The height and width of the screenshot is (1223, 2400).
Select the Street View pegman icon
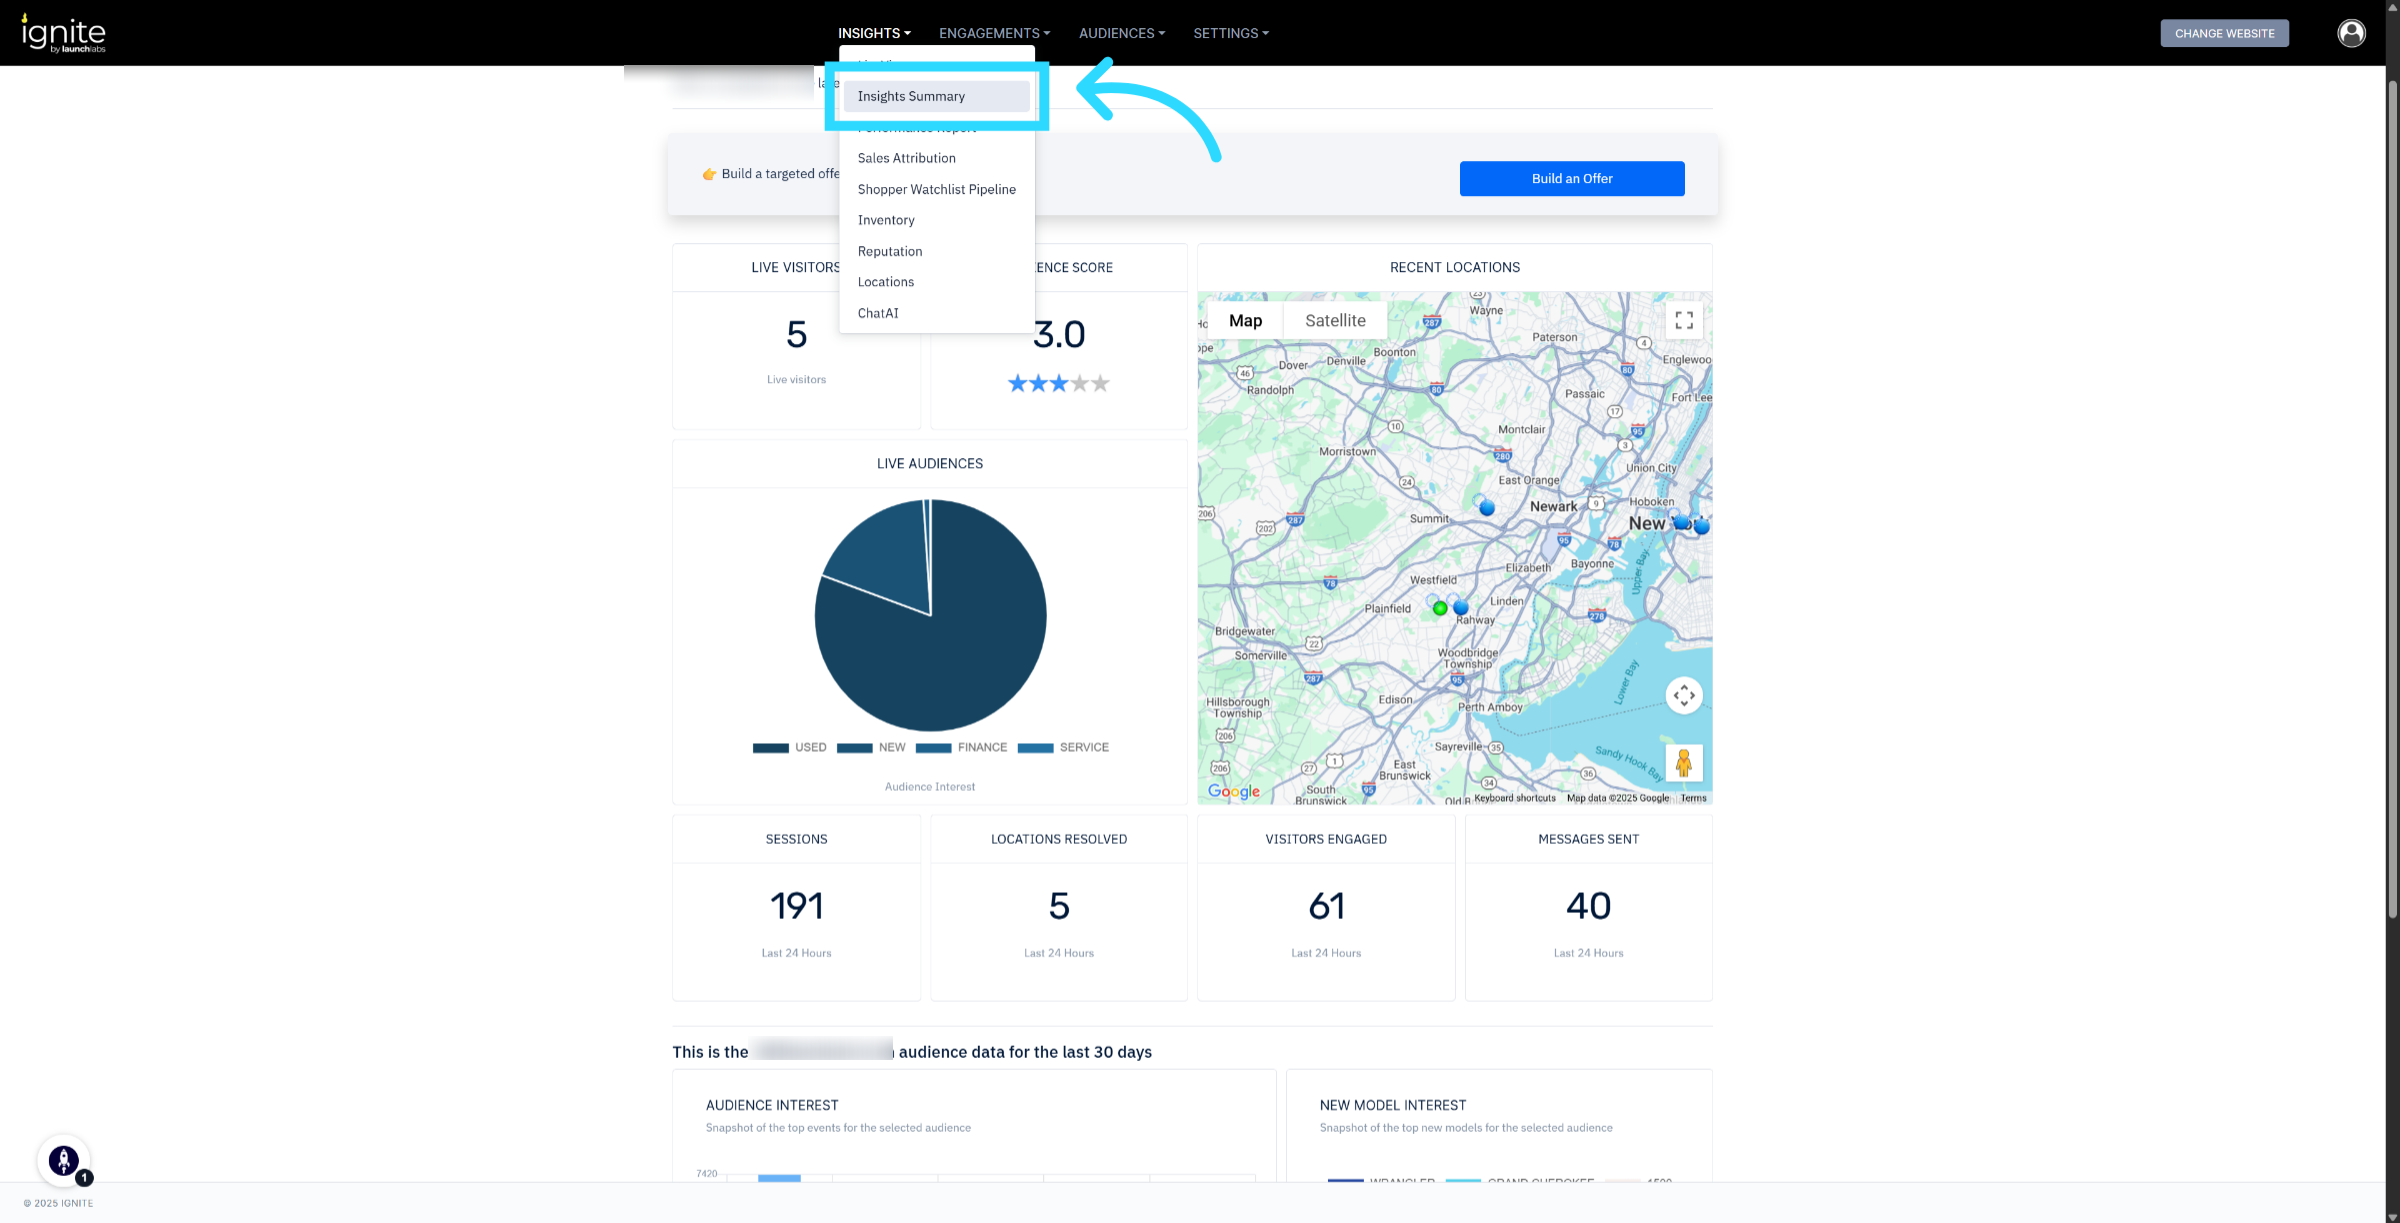pyautogui.click(x=1684, y=763)
